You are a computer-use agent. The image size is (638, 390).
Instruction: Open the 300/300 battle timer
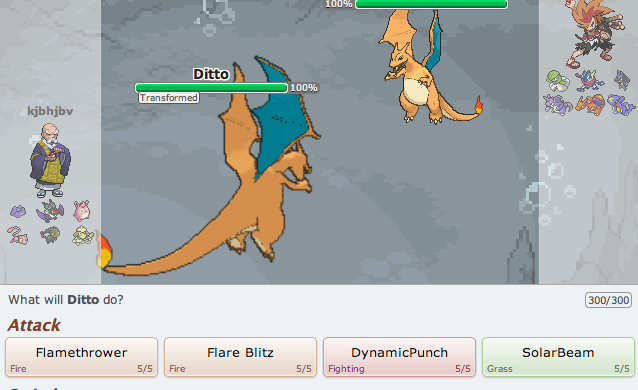608,300
